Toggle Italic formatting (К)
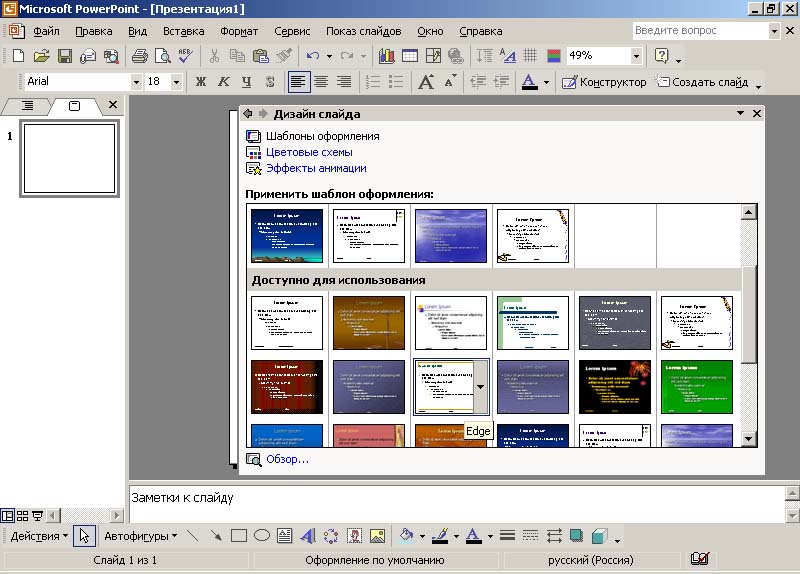Viewport: 800px width, 574px height. [x=223, y=82]
